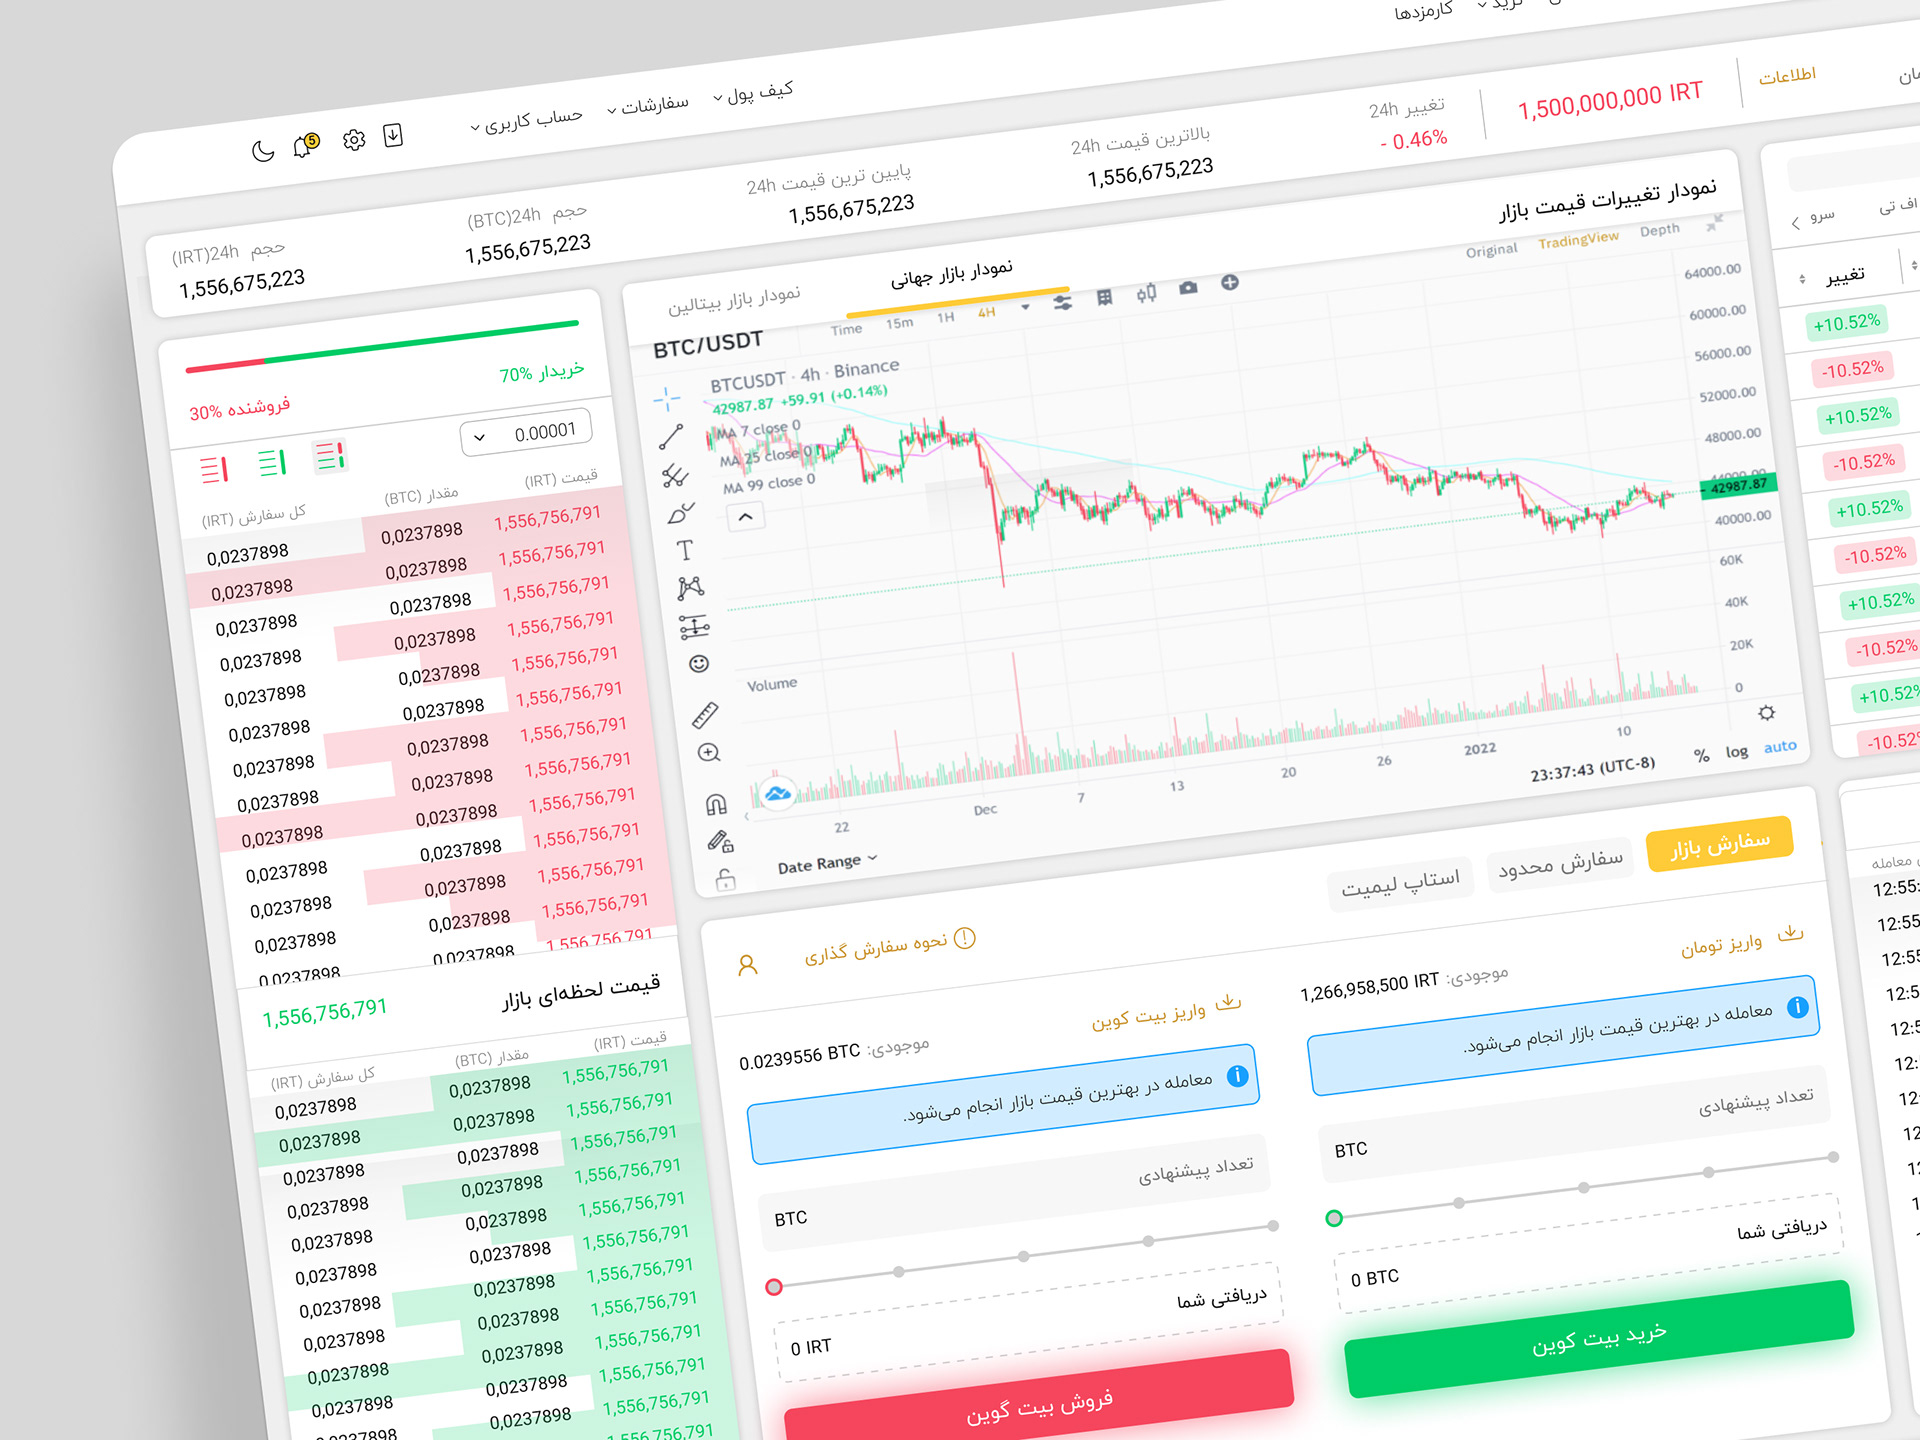Open the کیف پول dropdown menu
The width and height of the screenshot is (1920, 1440).
pyautogui.click(x=753, y=94)
